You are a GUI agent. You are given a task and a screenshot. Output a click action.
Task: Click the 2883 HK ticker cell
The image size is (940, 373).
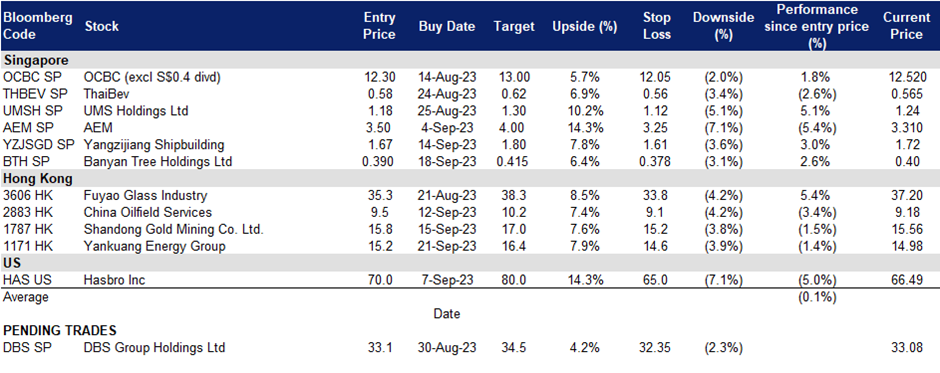point(25,212)
